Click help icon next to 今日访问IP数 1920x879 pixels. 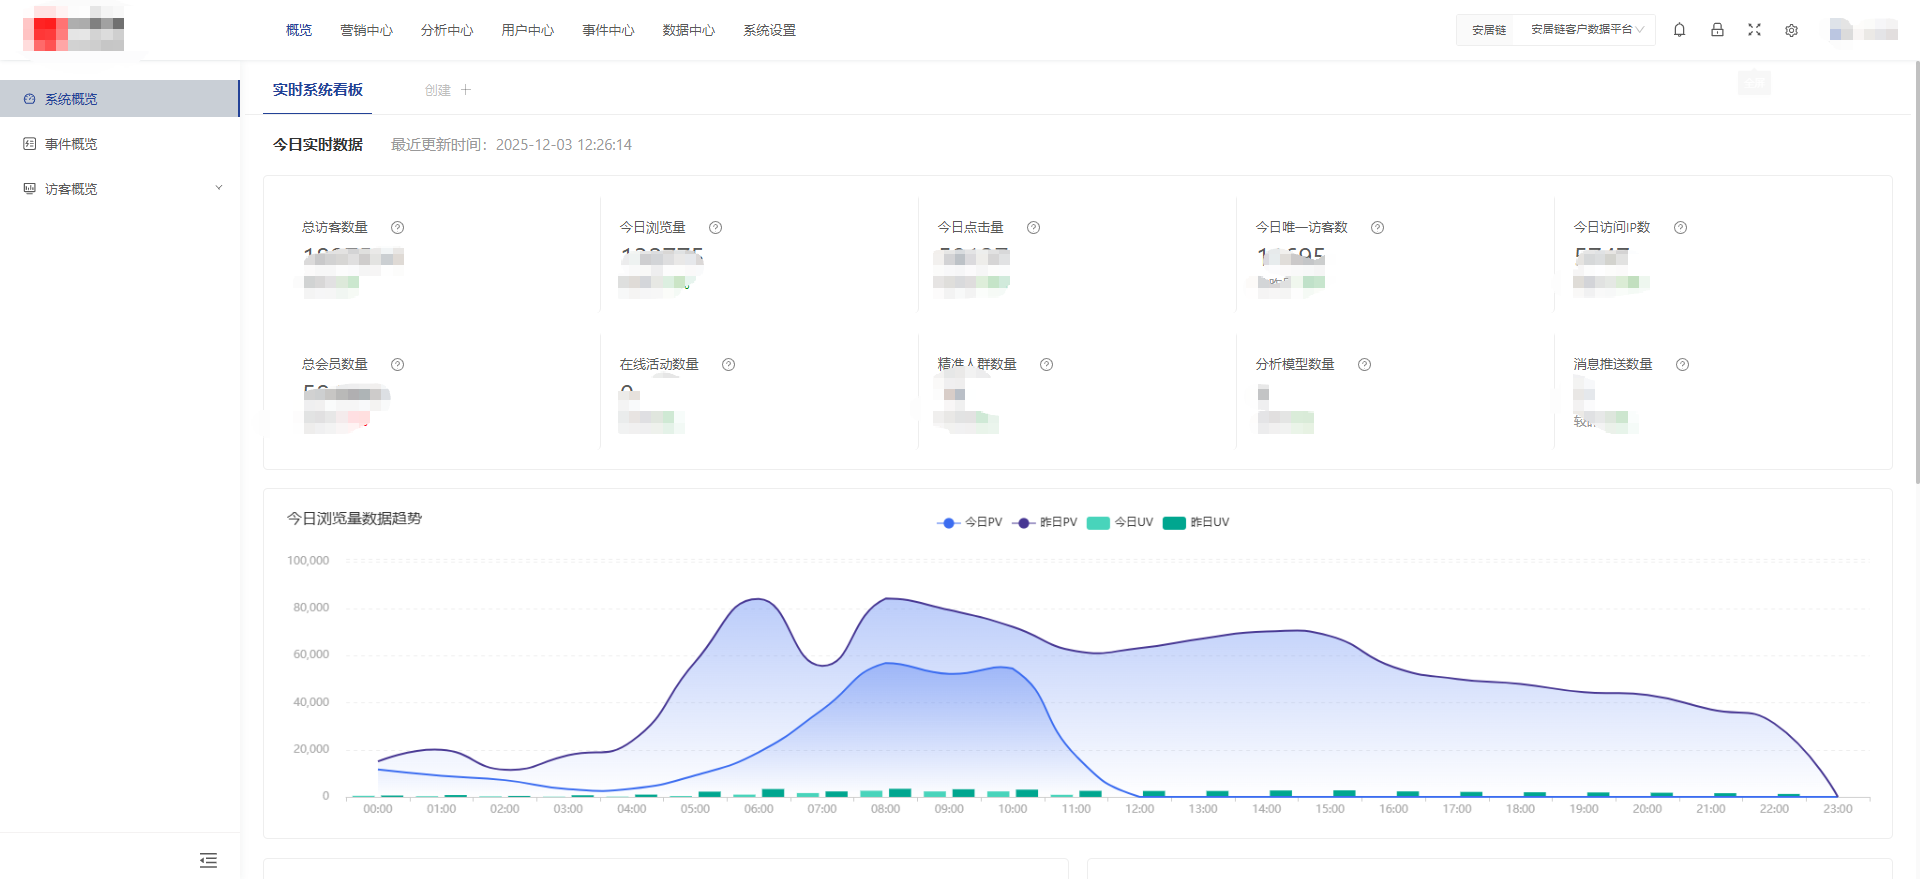coord(1680,227)
